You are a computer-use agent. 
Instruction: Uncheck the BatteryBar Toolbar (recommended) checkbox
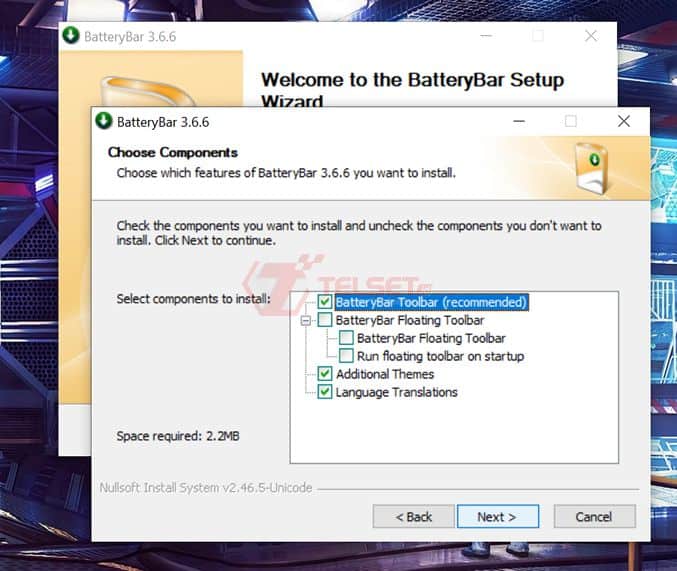click(325, 302)
